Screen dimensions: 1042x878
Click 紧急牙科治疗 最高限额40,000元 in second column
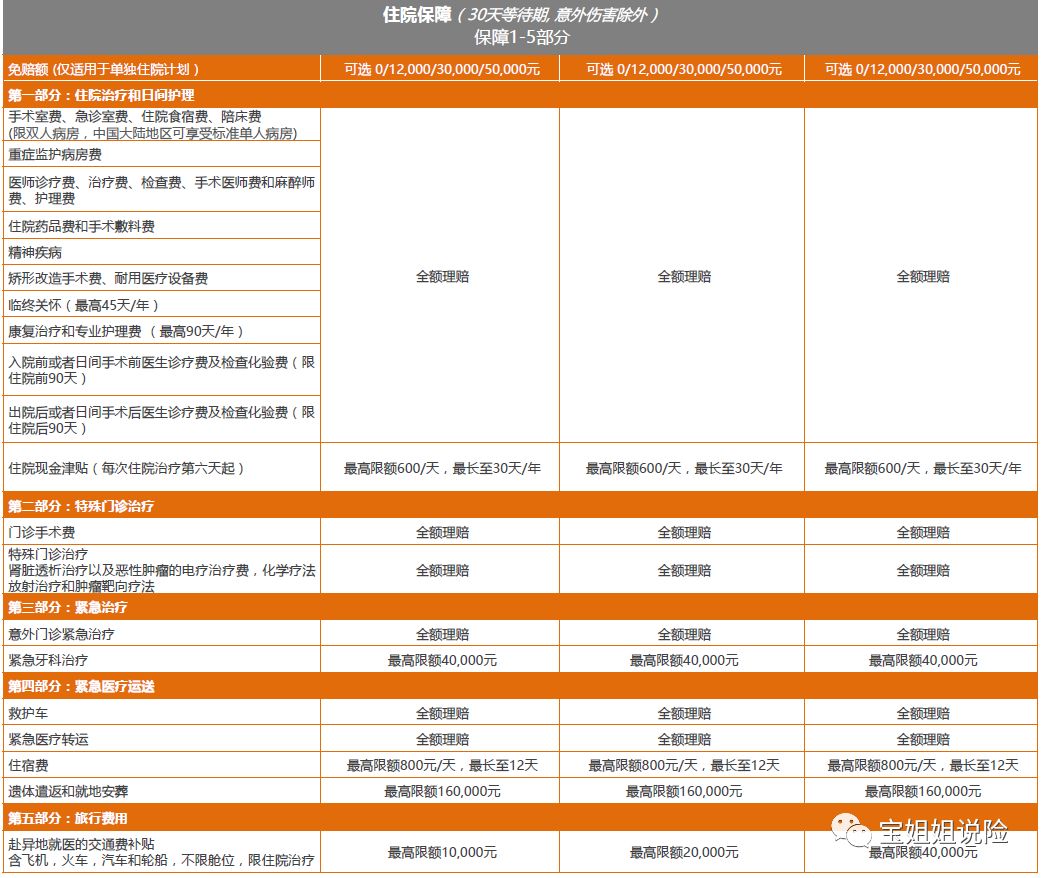pos(684,660)
